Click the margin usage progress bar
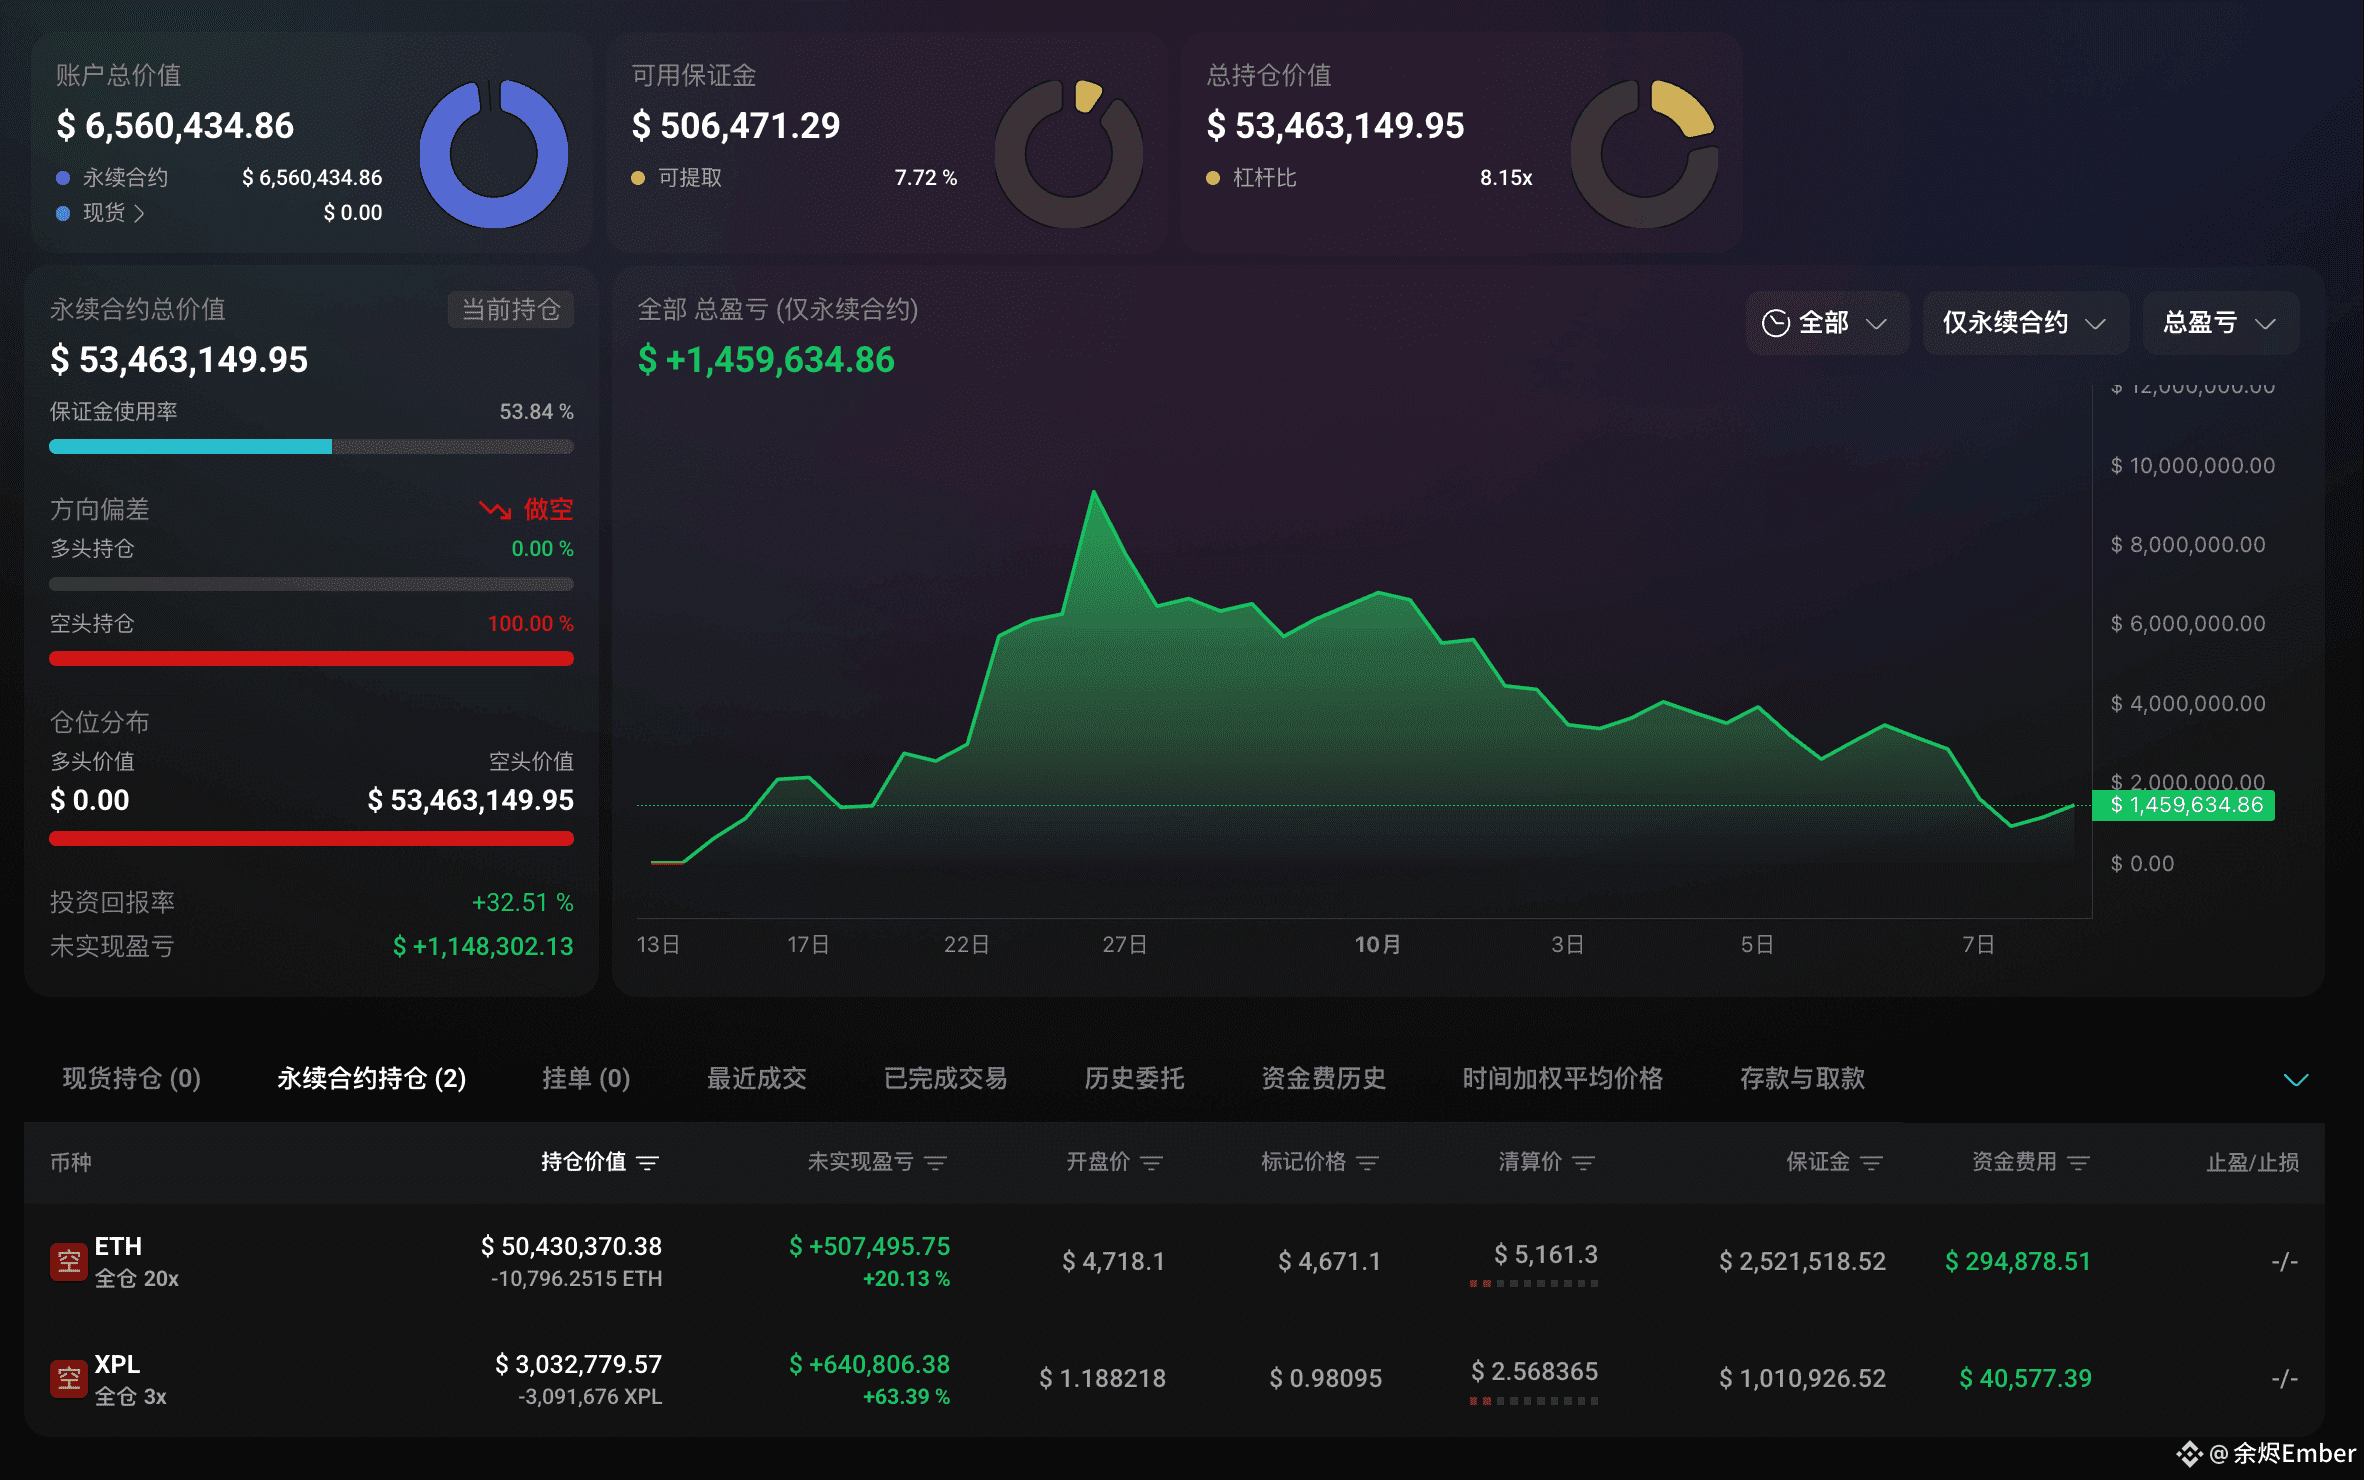This screenshot has height=1480, width=2364. tap(311, 447)
